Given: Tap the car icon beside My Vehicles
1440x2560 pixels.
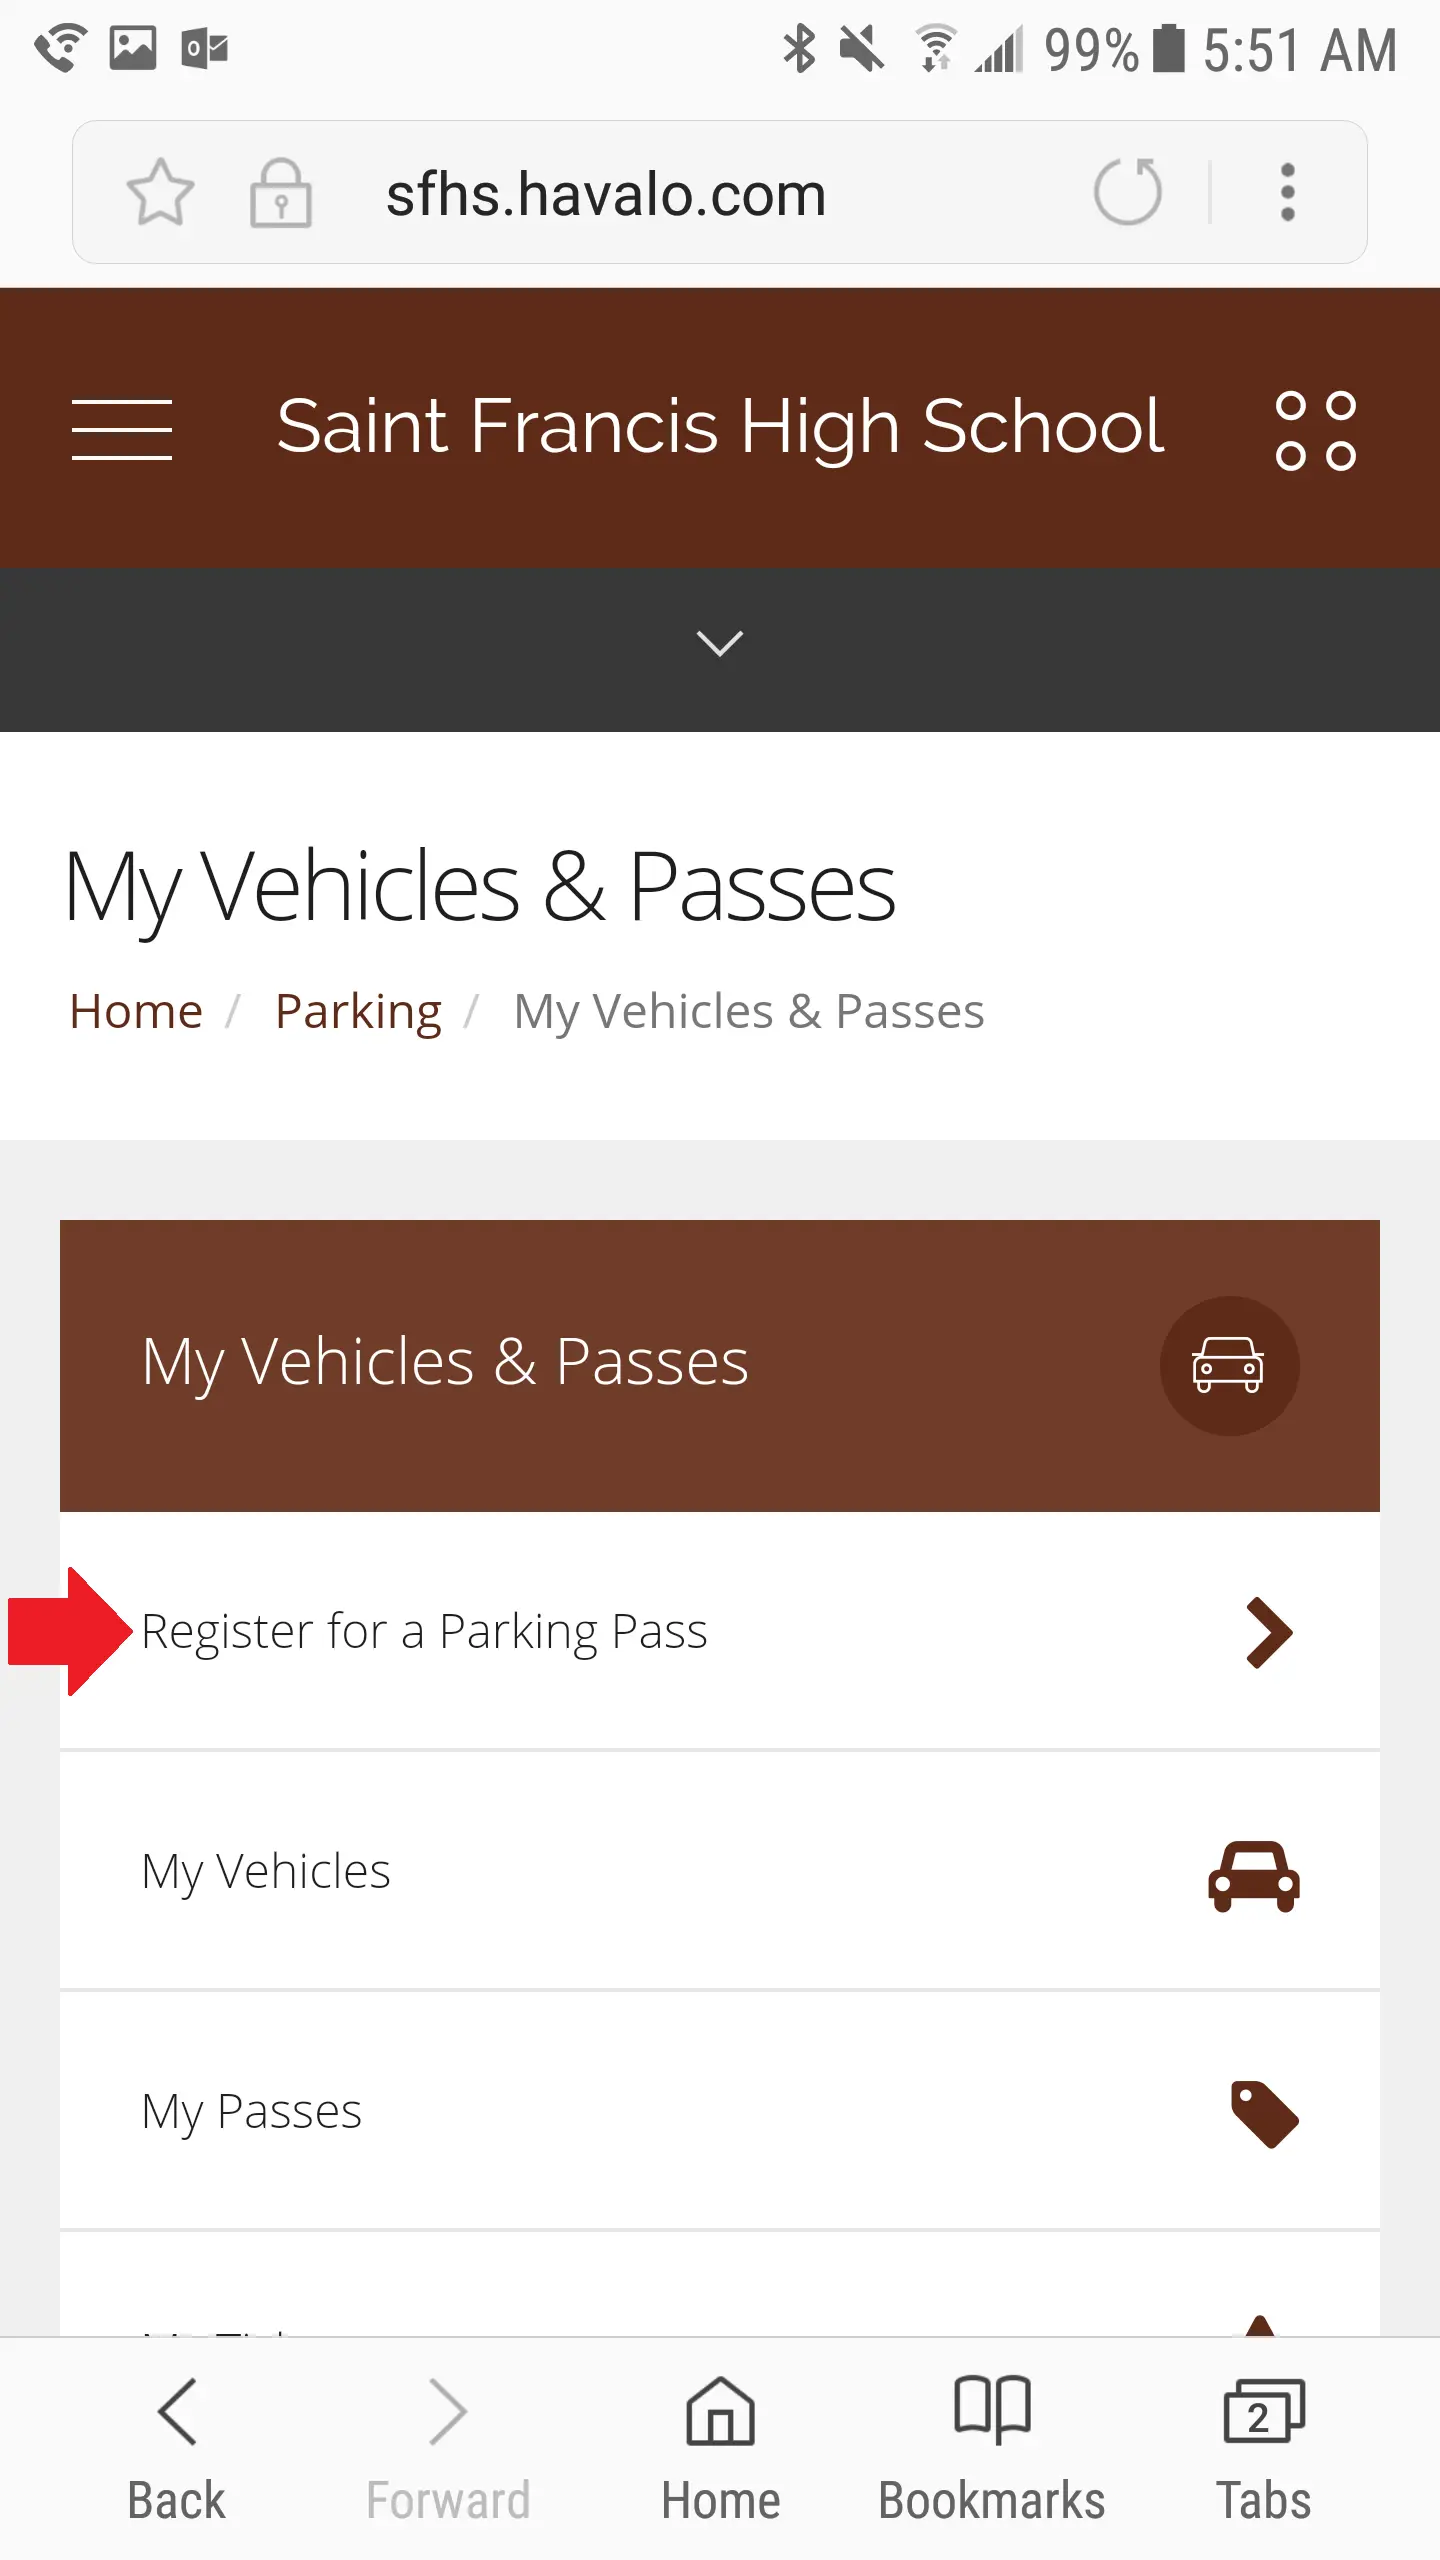Looking at the screenshot, I should 1254,1876.
